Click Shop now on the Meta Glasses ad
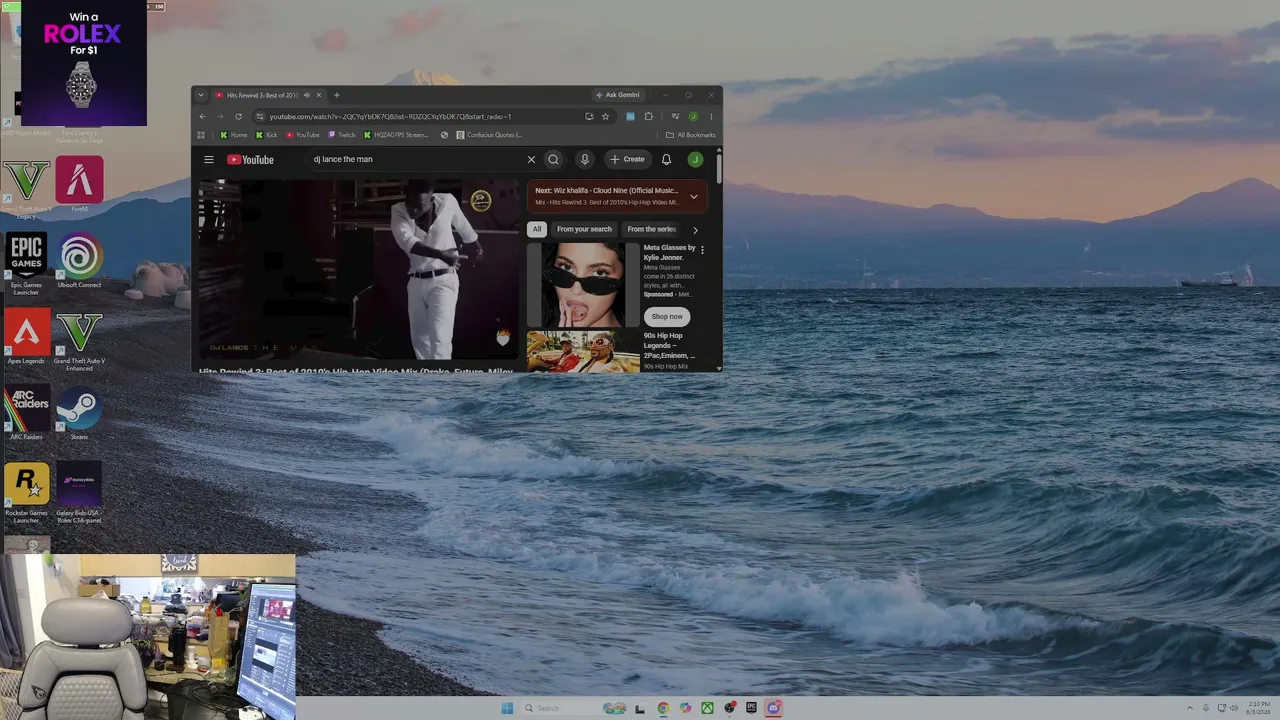The image size is (1280, 720). pyautogui.click(x=667, y=316)
